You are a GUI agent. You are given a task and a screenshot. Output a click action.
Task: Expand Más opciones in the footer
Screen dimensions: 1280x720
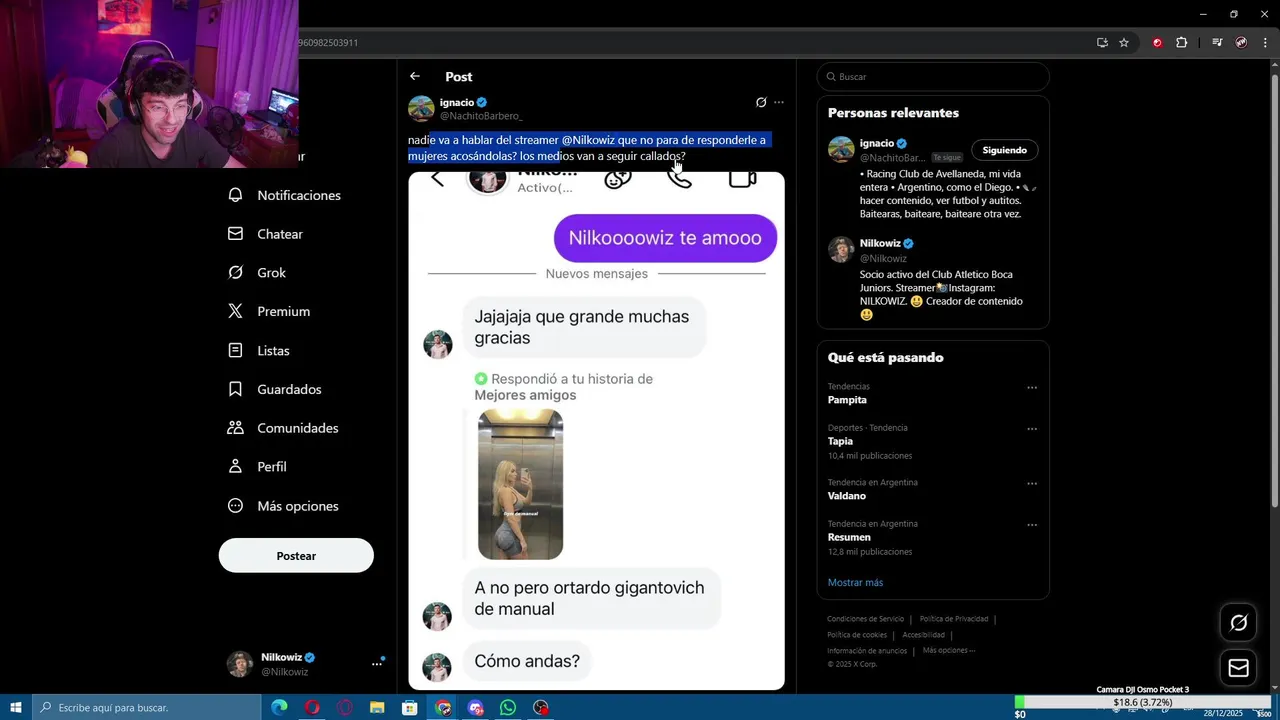point(949,650)
